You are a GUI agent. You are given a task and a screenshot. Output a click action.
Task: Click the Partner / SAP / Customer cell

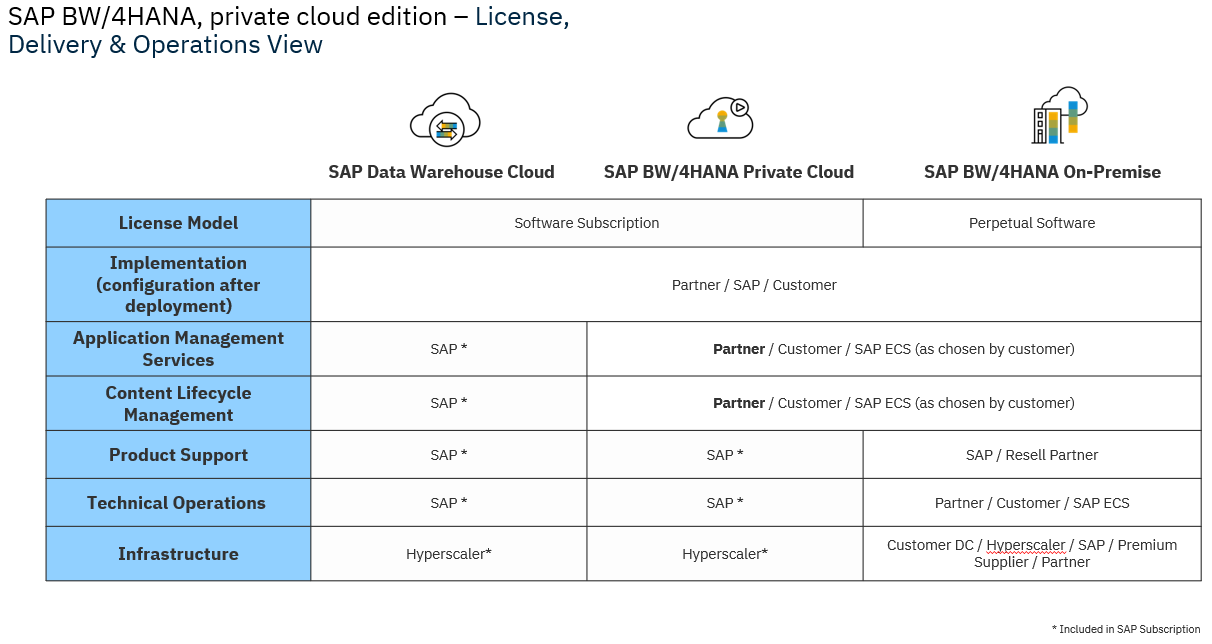(756, 285)
